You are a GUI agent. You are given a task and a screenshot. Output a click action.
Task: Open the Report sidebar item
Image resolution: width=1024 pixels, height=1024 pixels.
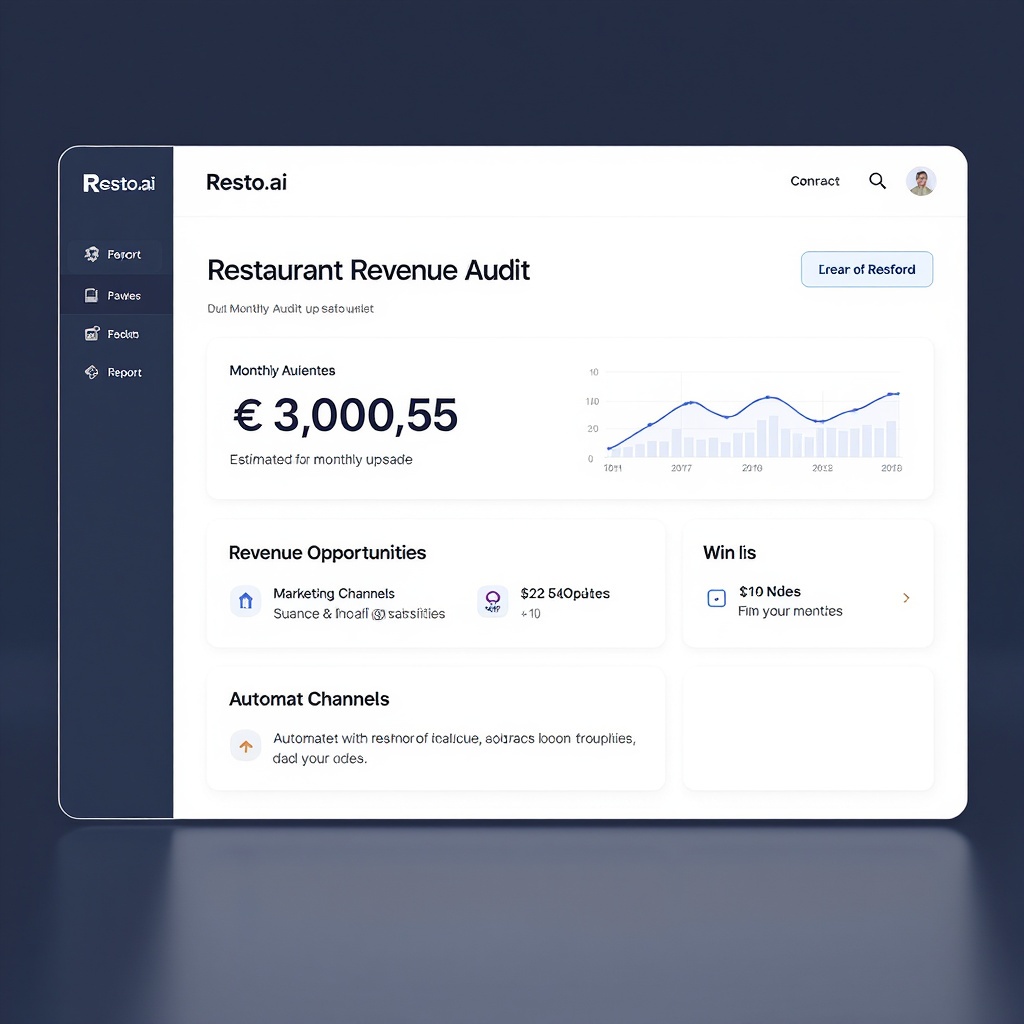point(115,372)
